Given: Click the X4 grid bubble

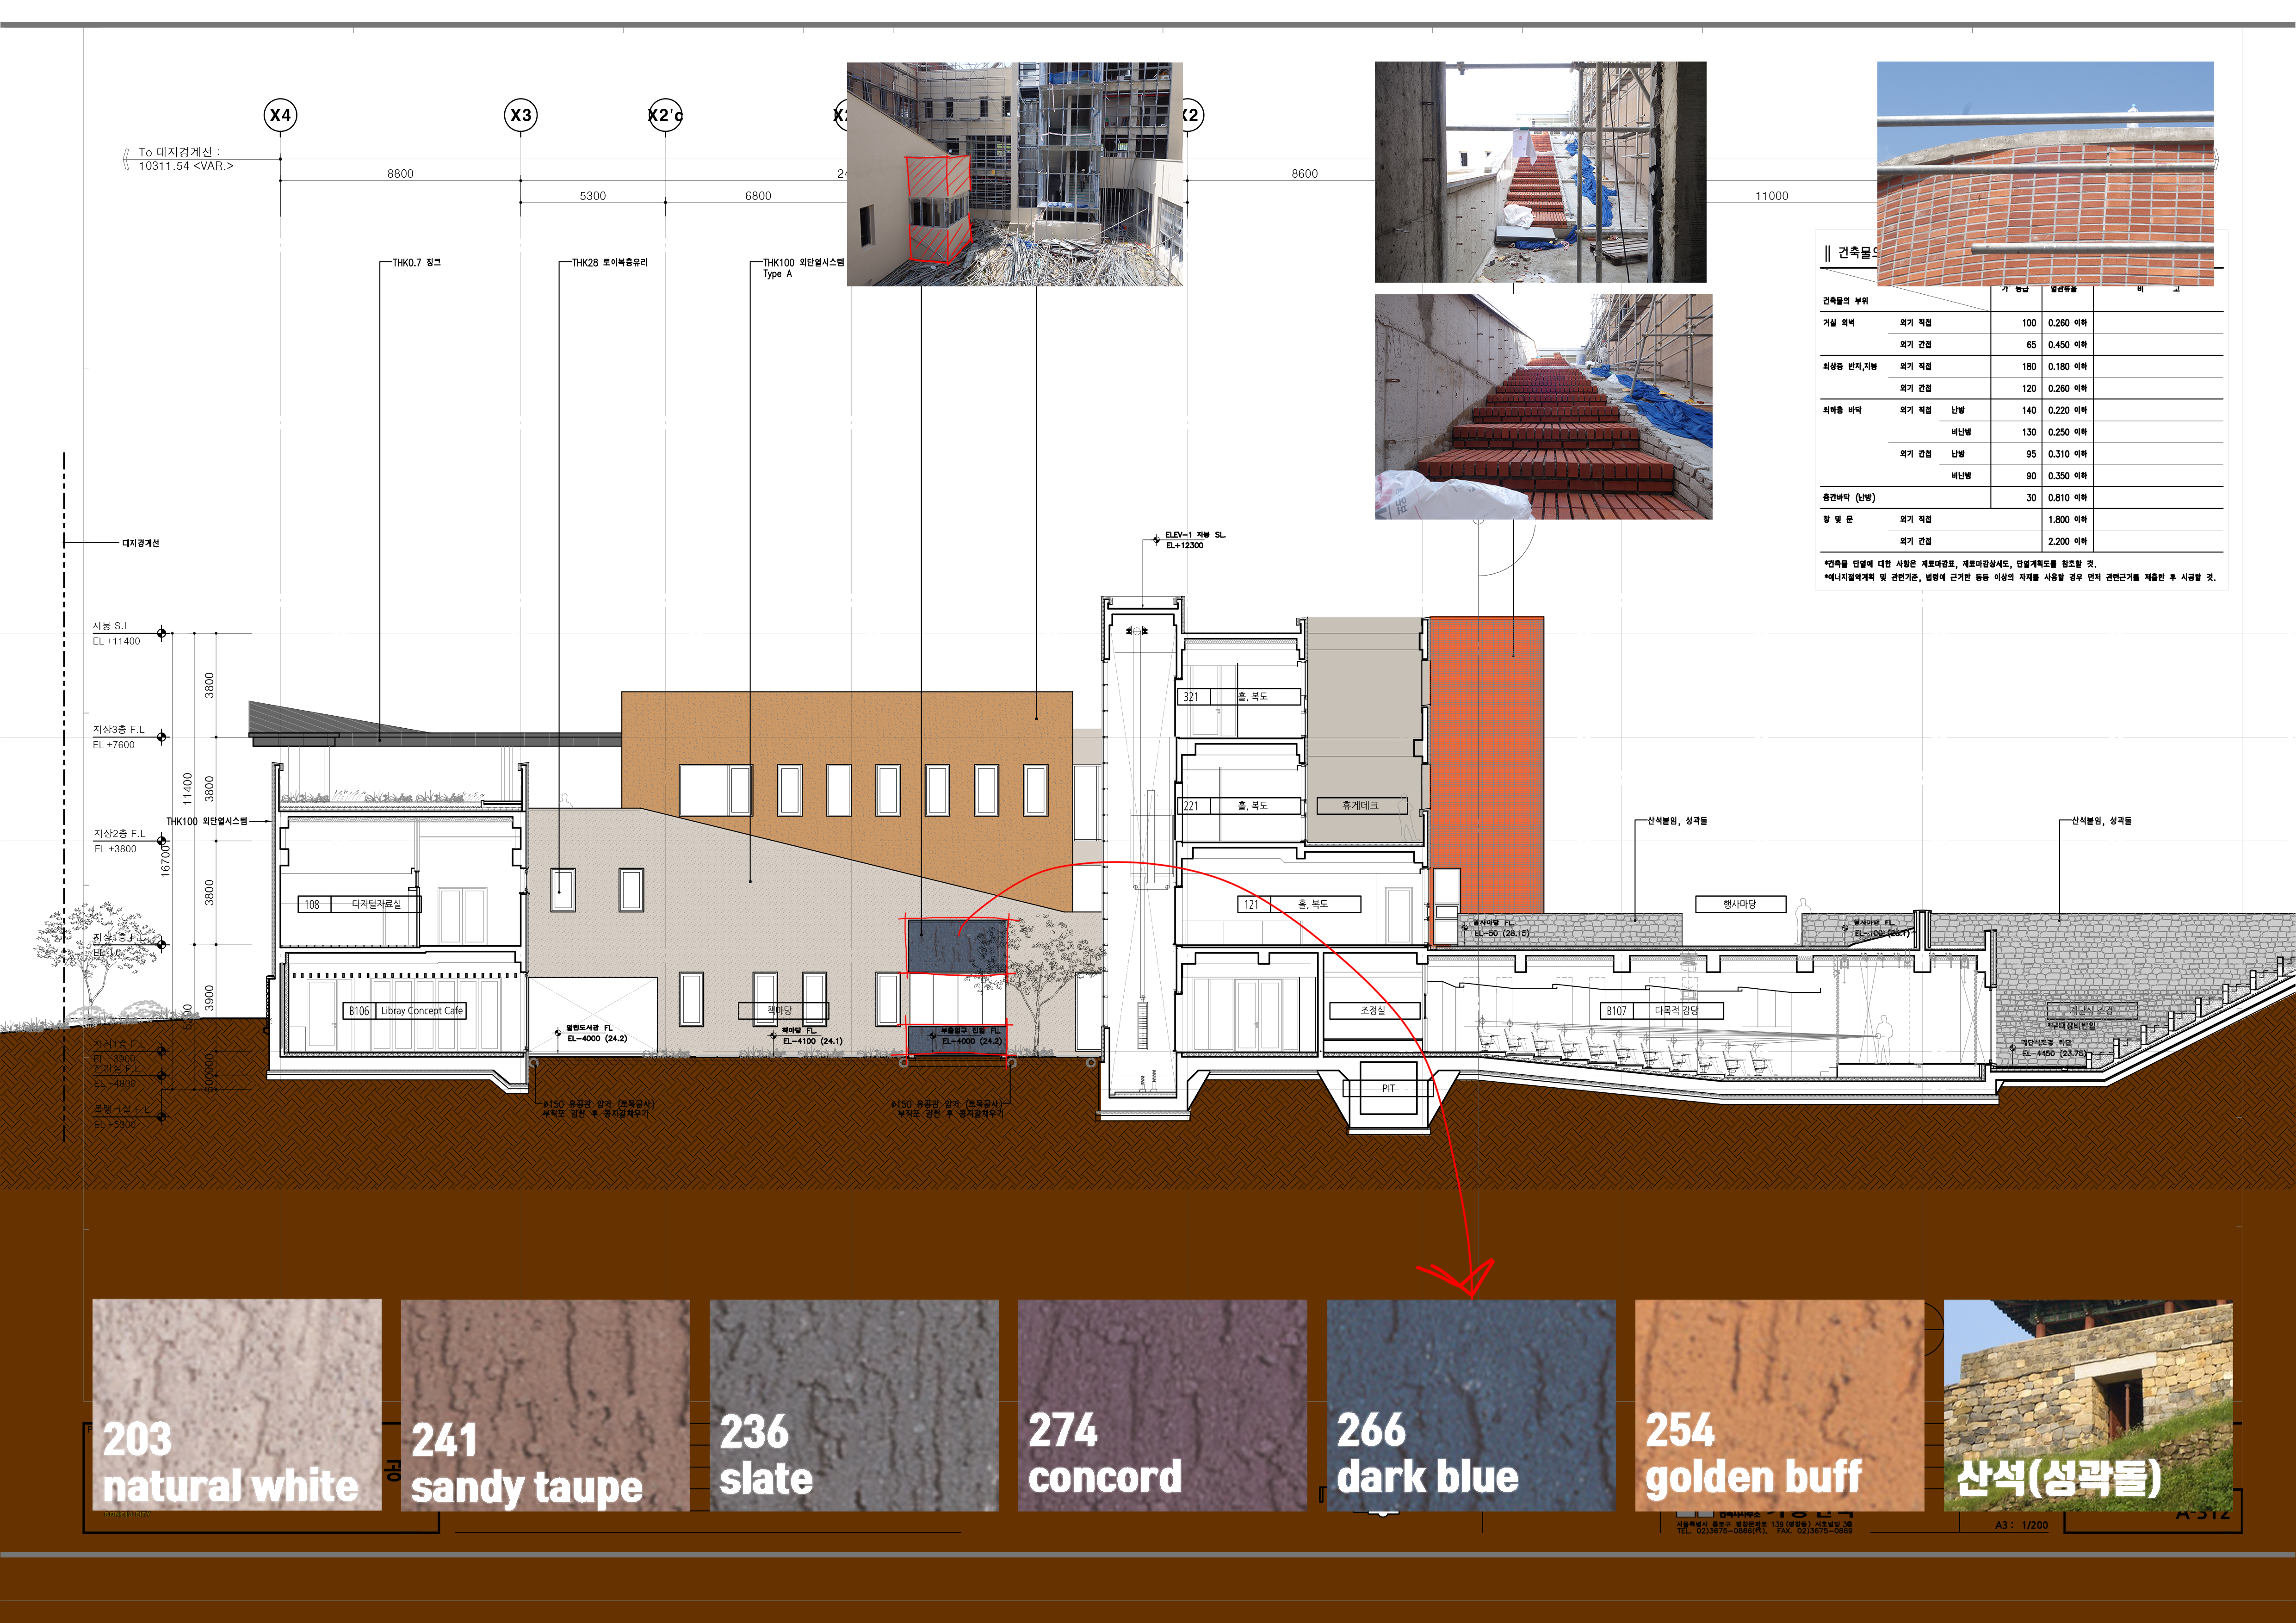Looking at the screenshot, I should [280, 115].
